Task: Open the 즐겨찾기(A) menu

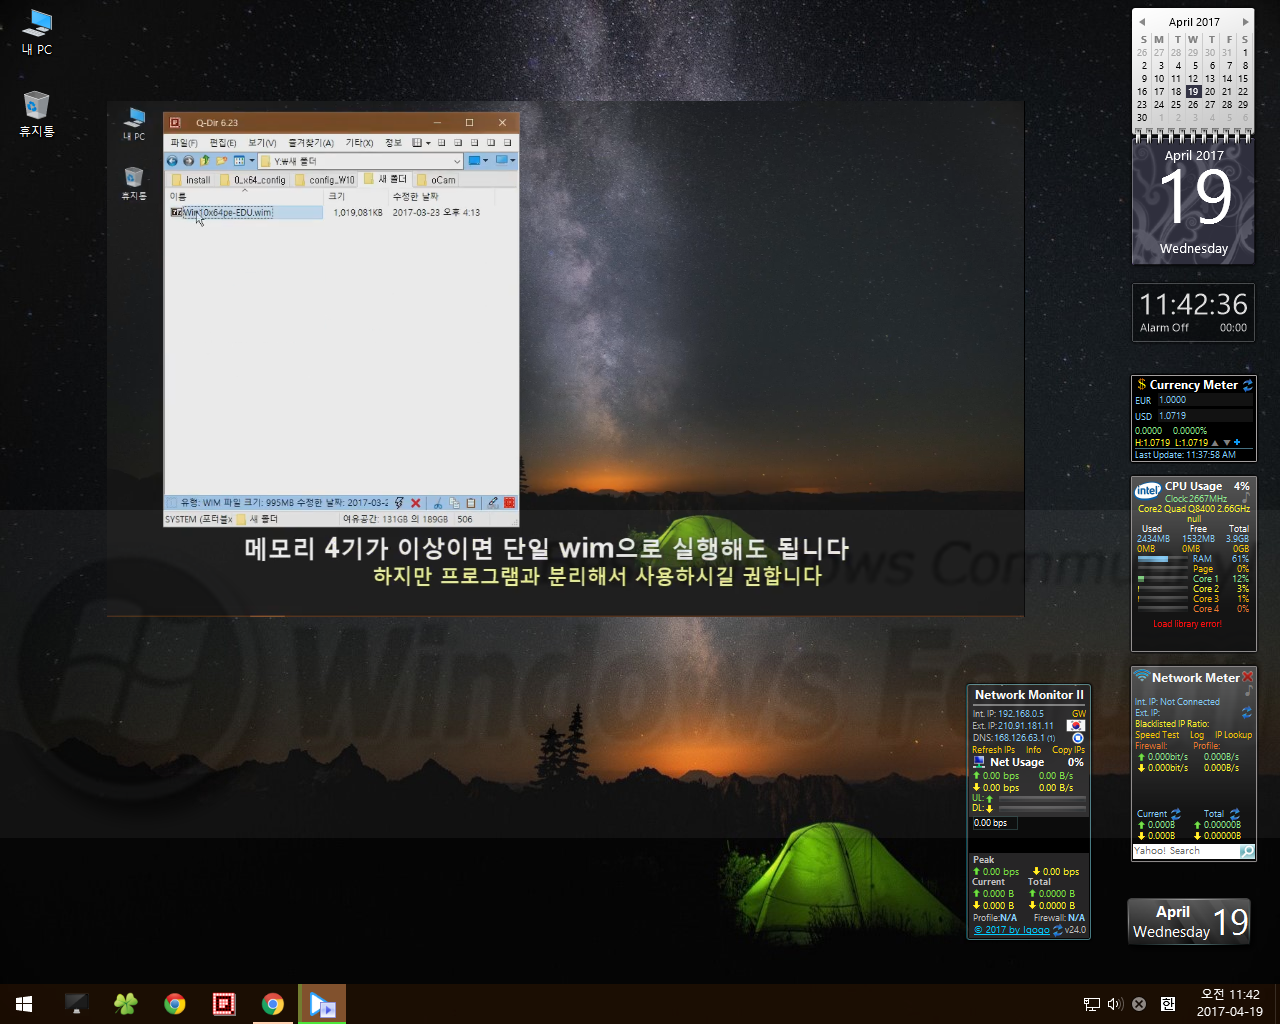Action: [x=311, y=143]
